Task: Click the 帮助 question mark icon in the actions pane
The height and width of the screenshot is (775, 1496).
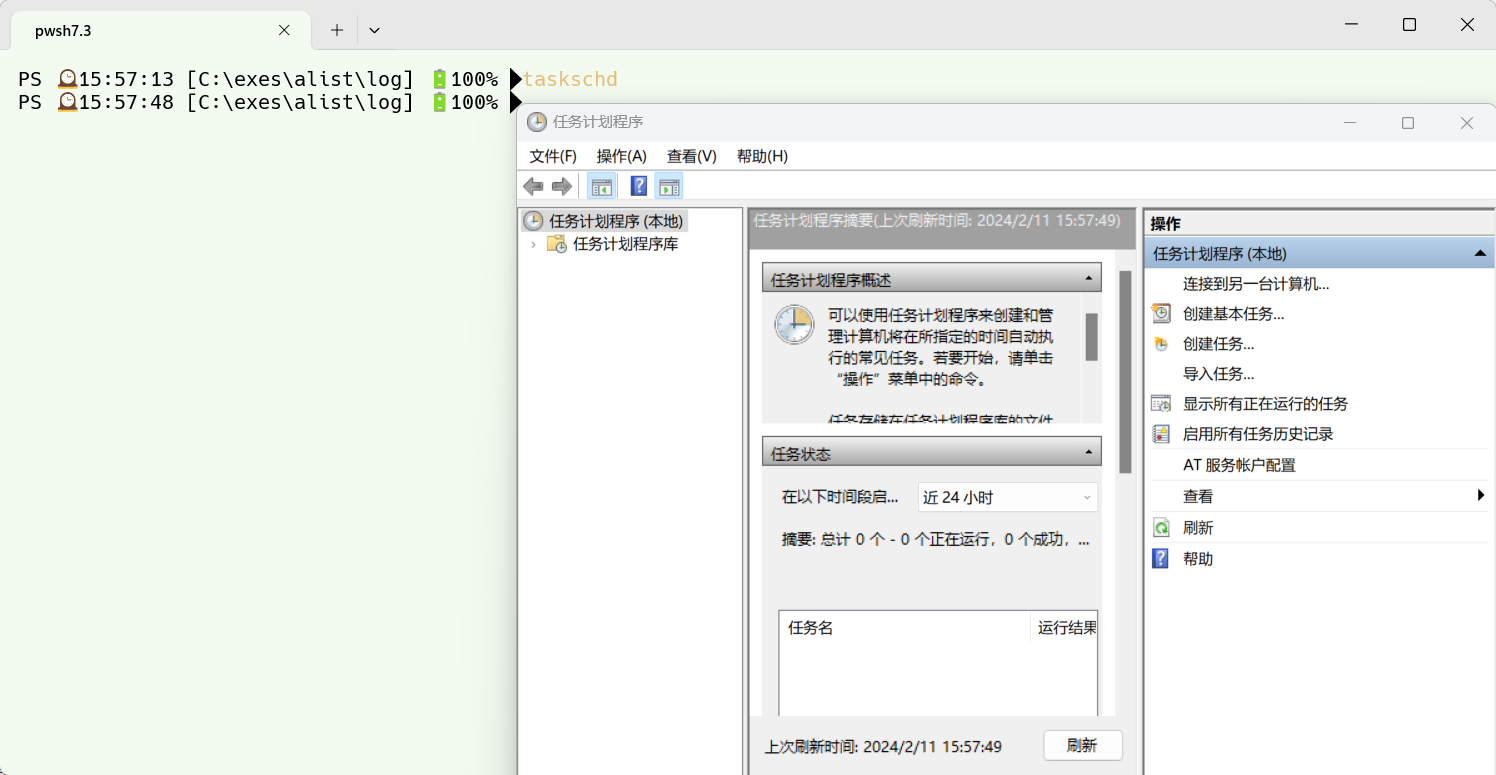Action: [x=1161, y=558]
